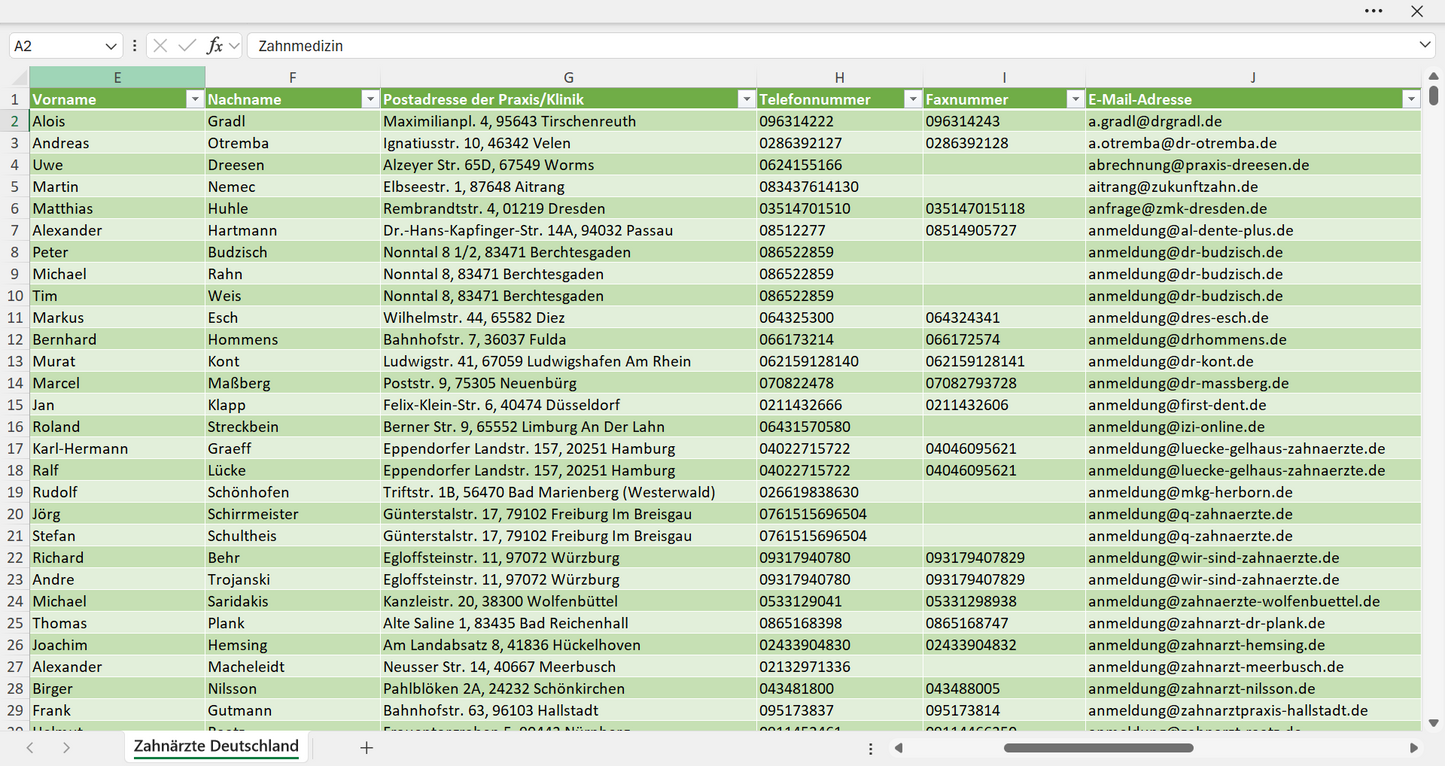Click cell with Nachname Budzisch

[x=292, y=252]
